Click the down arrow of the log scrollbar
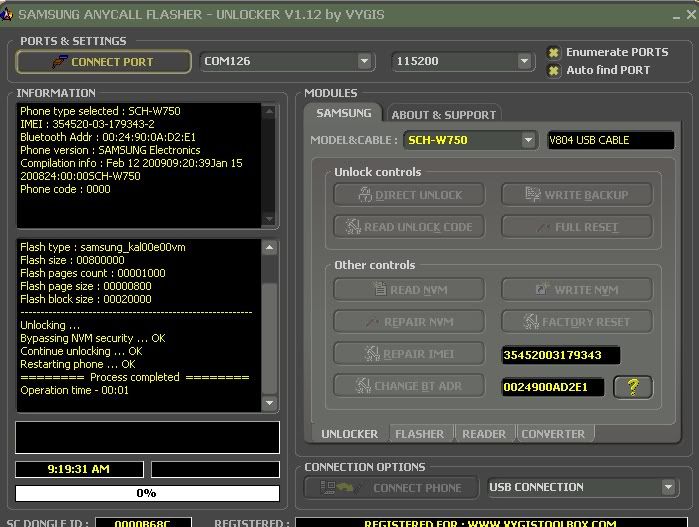 (270, 403)
